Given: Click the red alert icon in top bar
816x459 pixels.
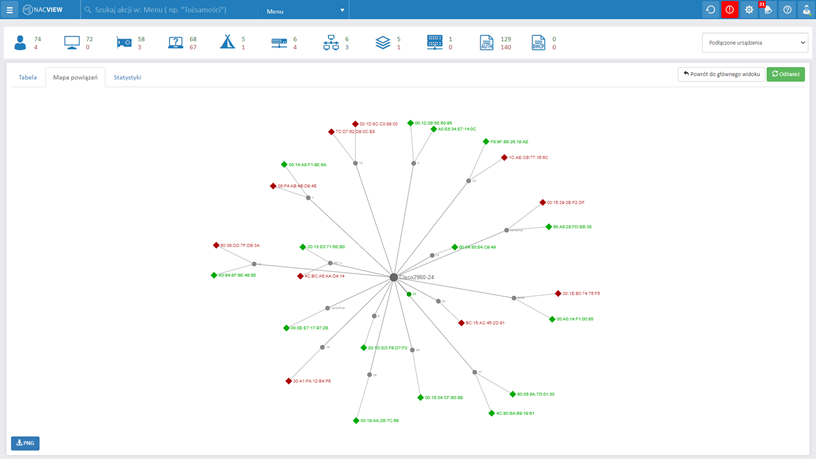Looking at the screenshot, I should click(x=730, y=10).
